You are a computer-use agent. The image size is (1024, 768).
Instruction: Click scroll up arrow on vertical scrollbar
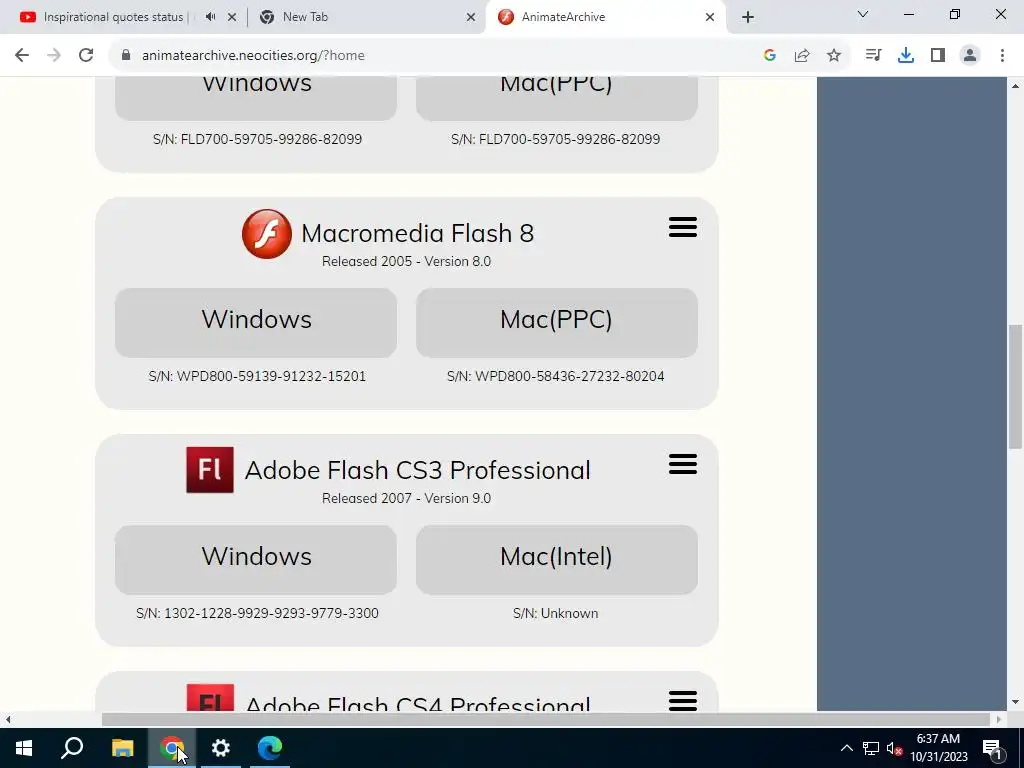pos(1015,86)
